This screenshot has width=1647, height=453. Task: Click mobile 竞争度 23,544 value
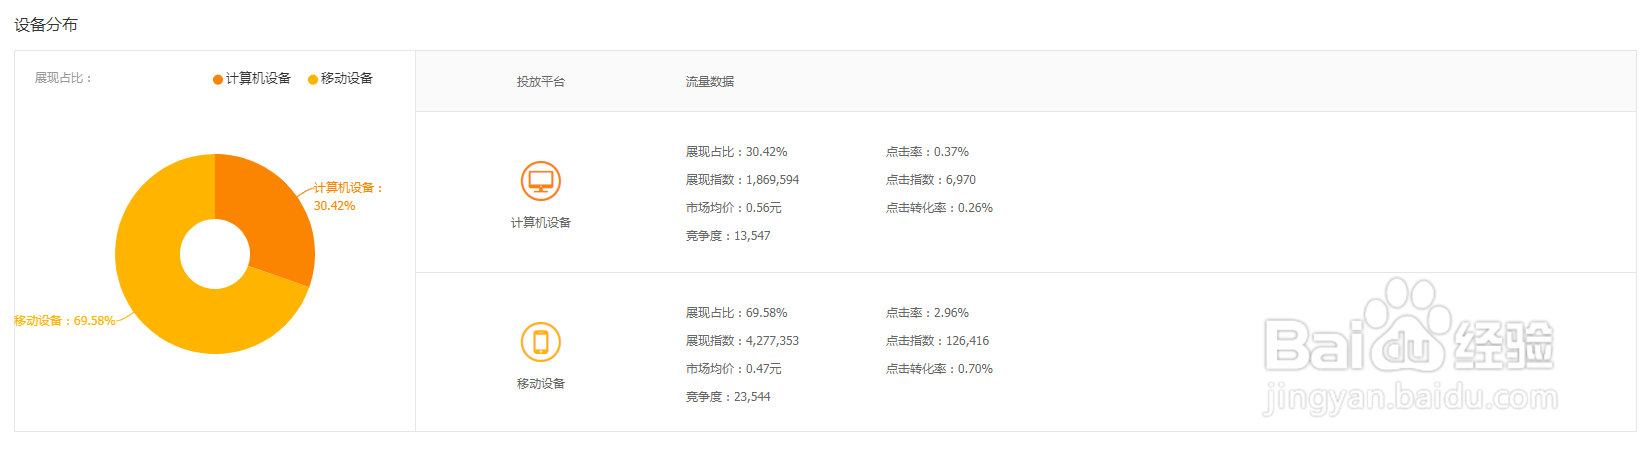click(752, 397)
